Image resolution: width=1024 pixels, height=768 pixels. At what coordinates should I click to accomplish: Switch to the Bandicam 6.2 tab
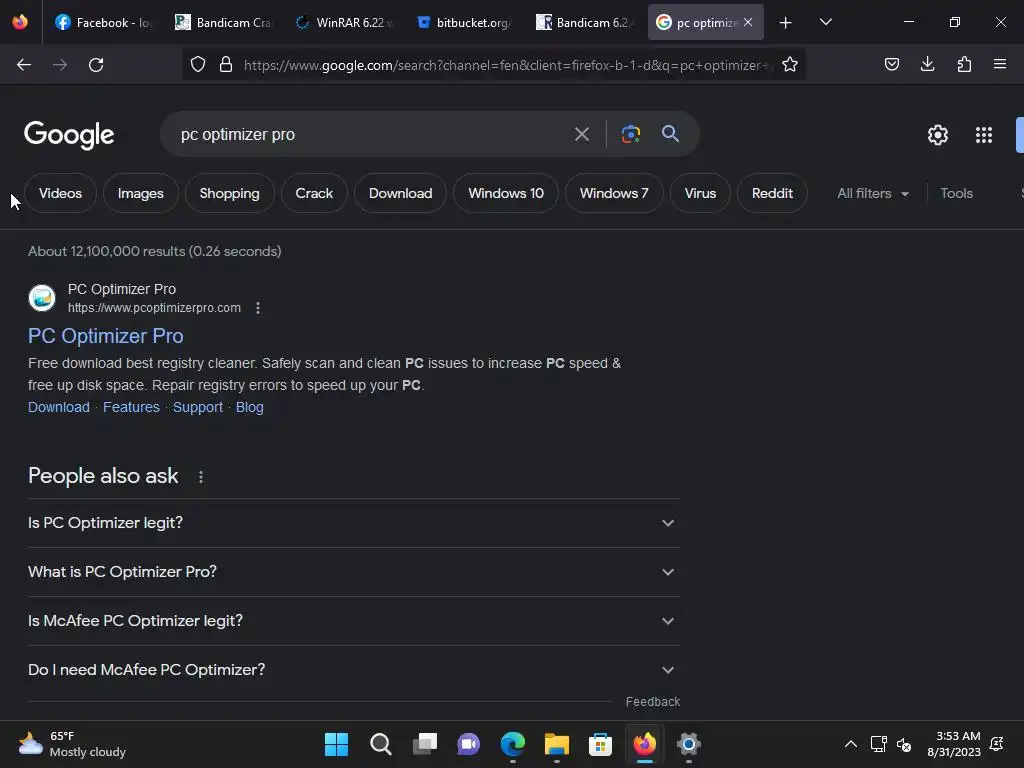(584, 23)
